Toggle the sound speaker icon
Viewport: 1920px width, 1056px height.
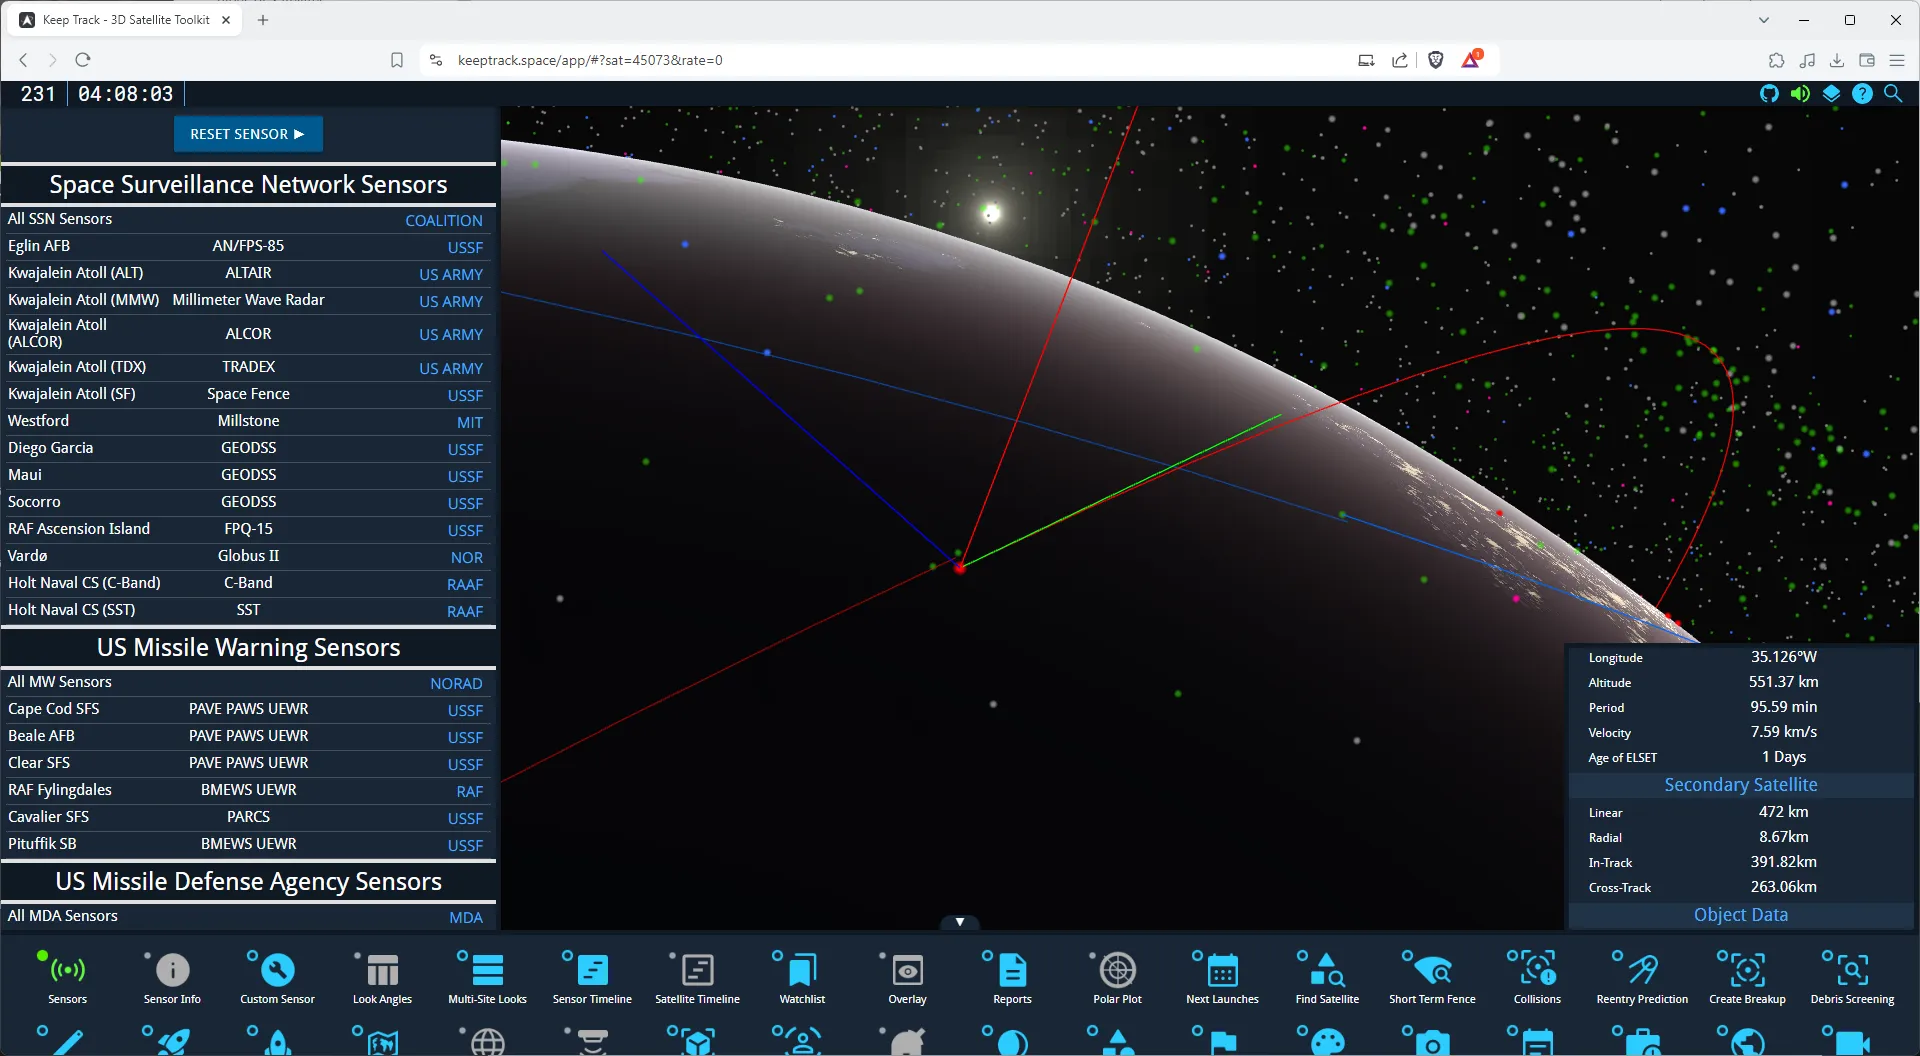1800,94
